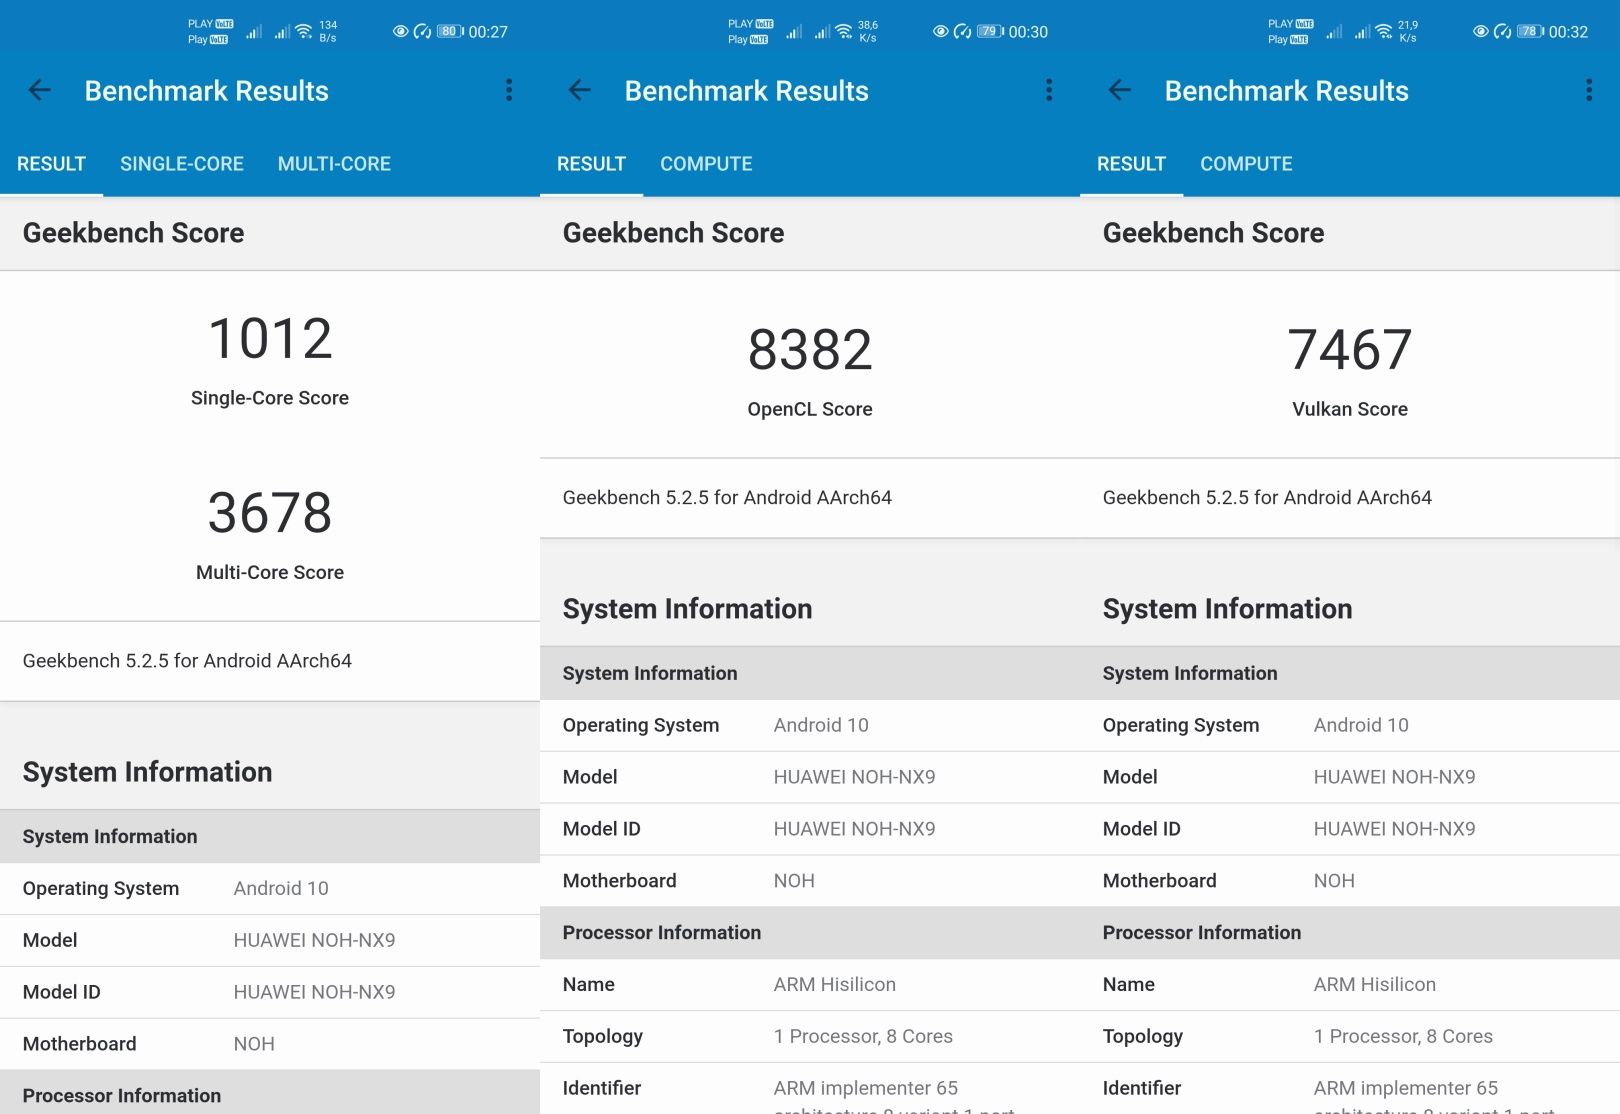This screenshot has height=1114, width=1620.
Task: Tap Identifier row in OpenCL screen
Action: pyautogui.click(x=810, y=1089)
